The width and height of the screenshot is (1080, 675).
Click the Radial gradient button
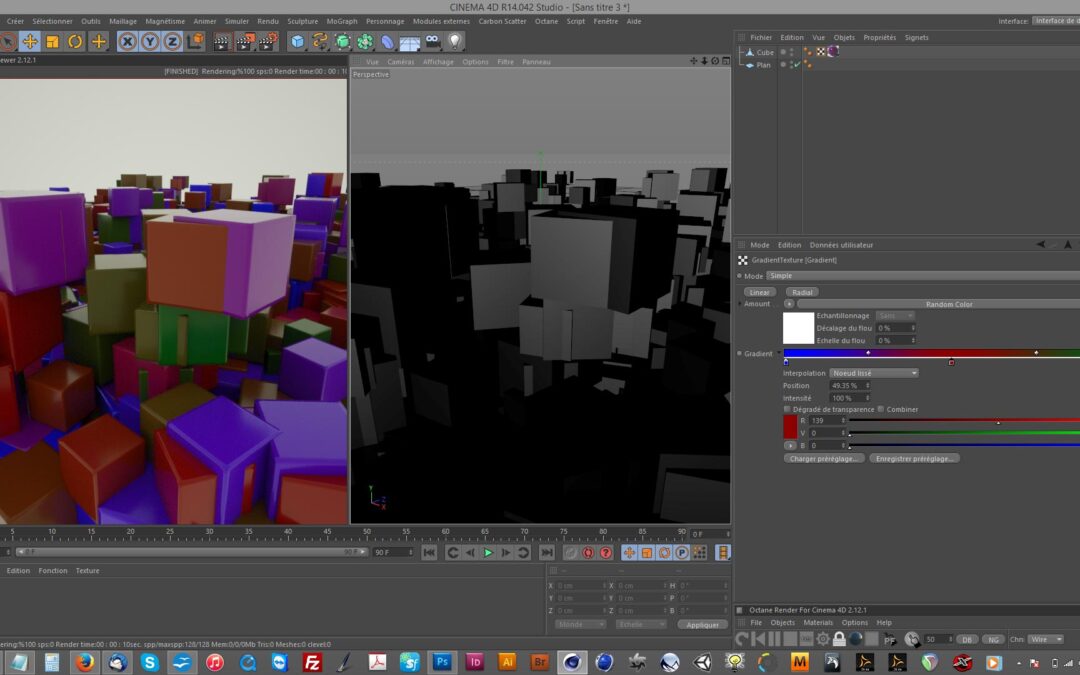(x=803, y=292)
